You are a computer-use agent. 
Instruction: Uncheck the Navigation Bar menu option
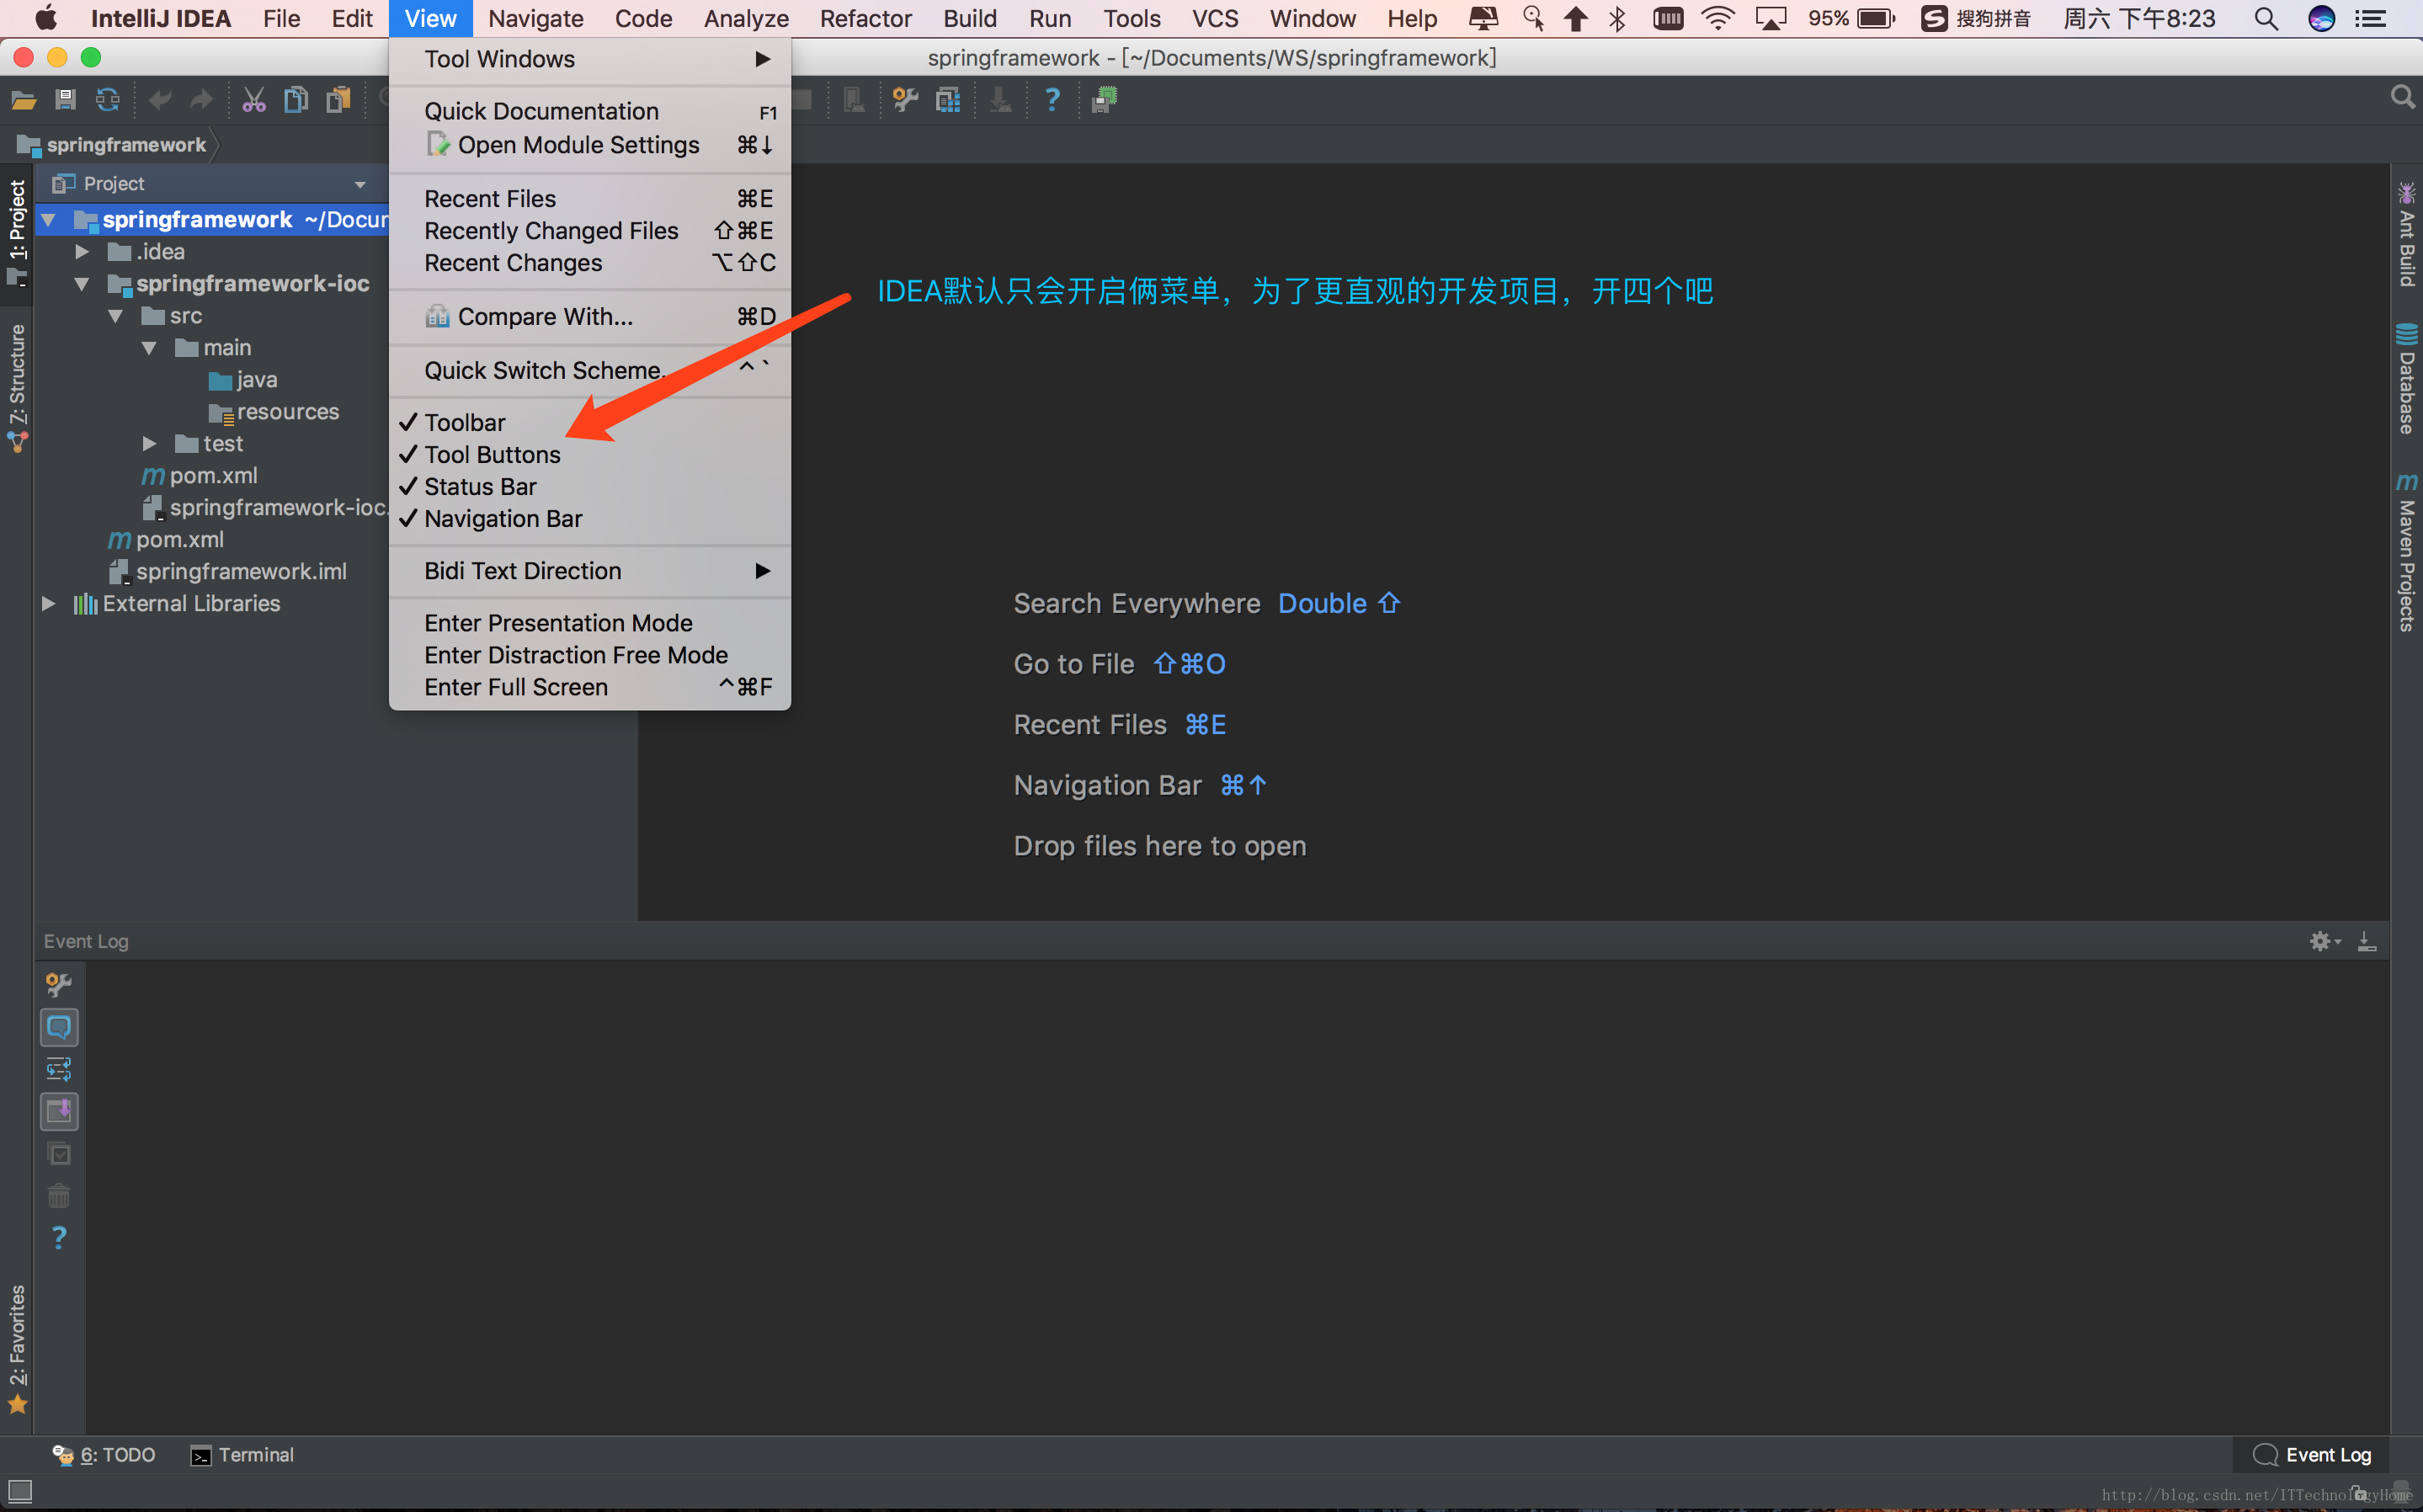coord(590,519)
